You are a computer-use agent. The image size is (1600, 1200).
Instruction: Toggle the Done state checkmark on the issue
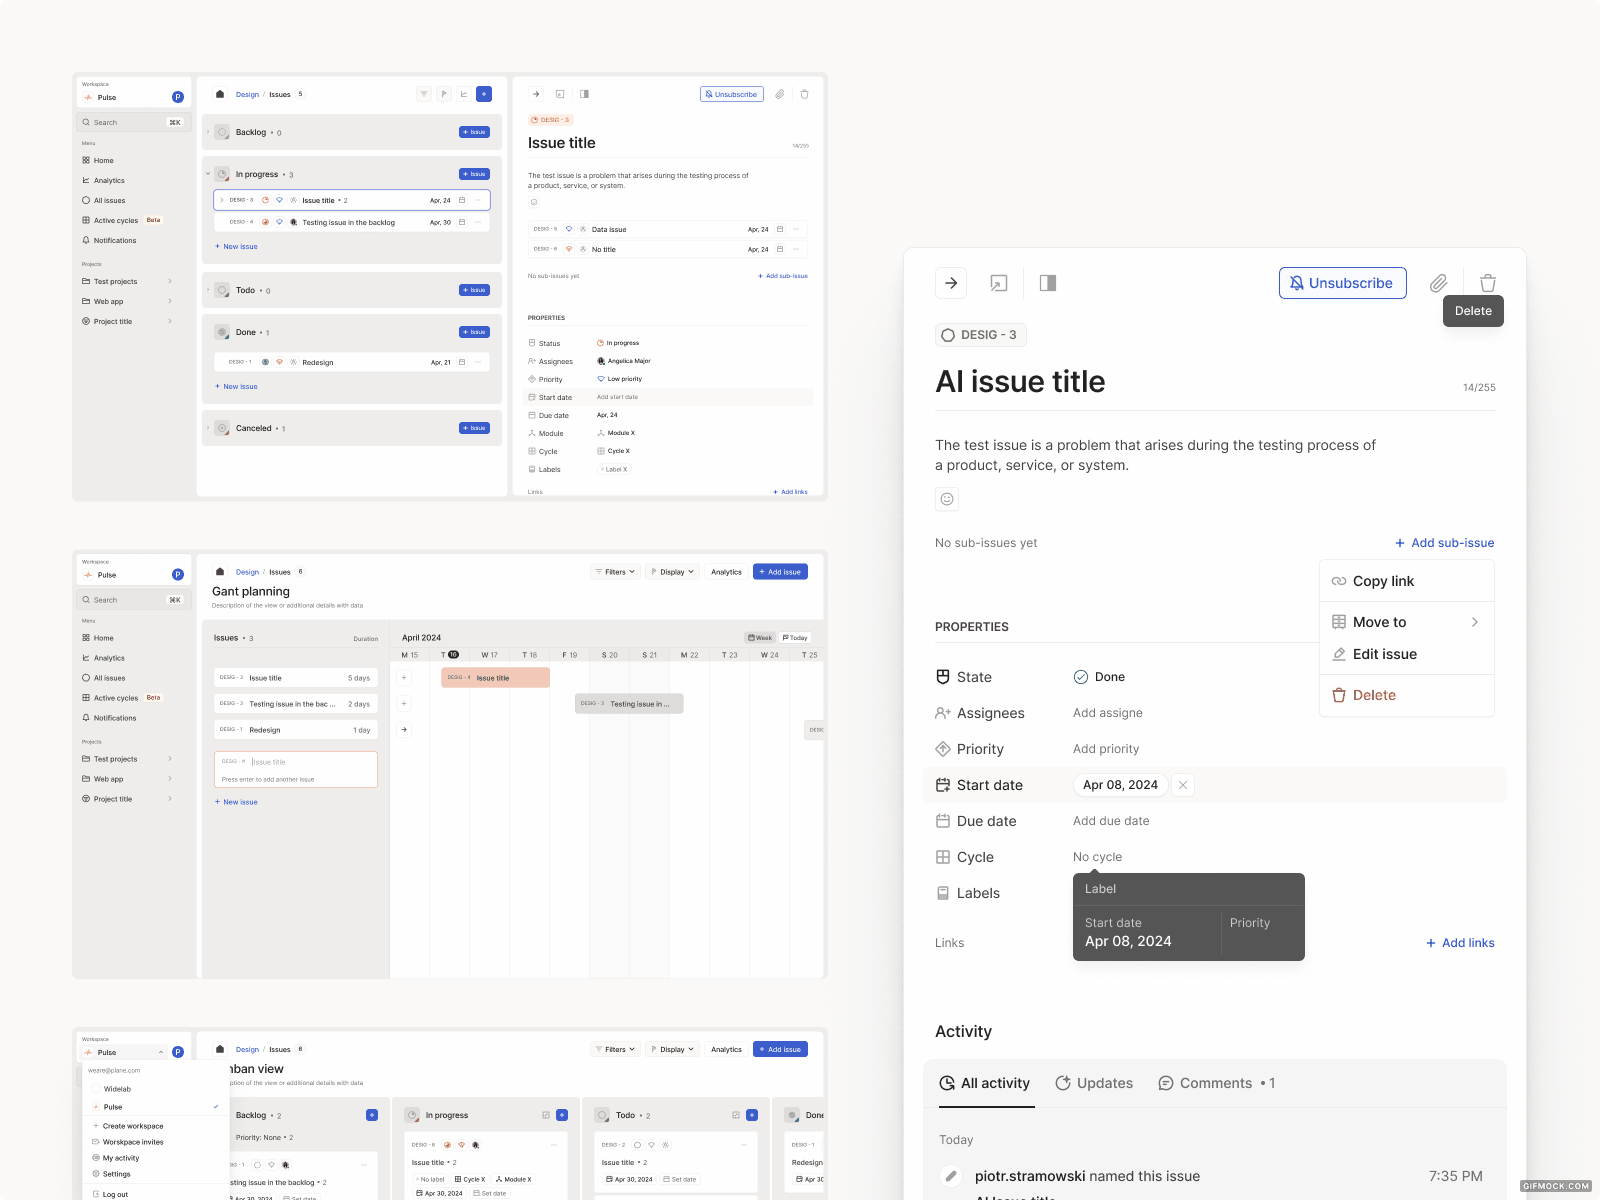click(x=1081, y=677)
